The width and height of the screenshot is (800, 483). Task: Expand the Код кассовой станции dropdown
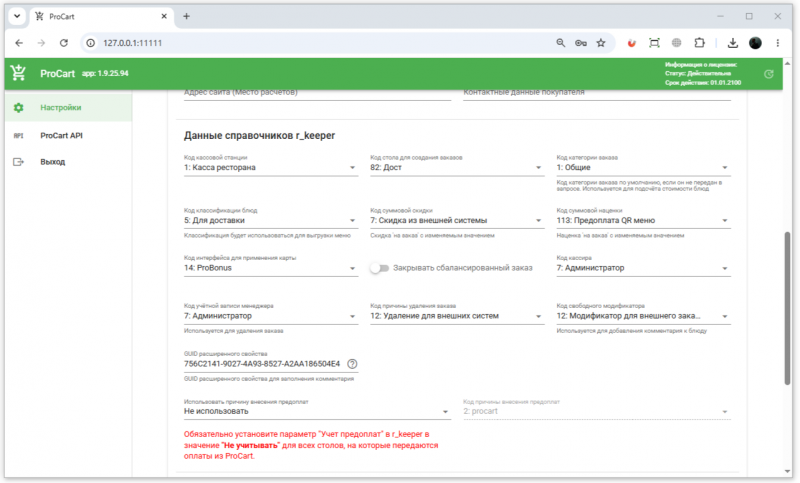point(271,167)
